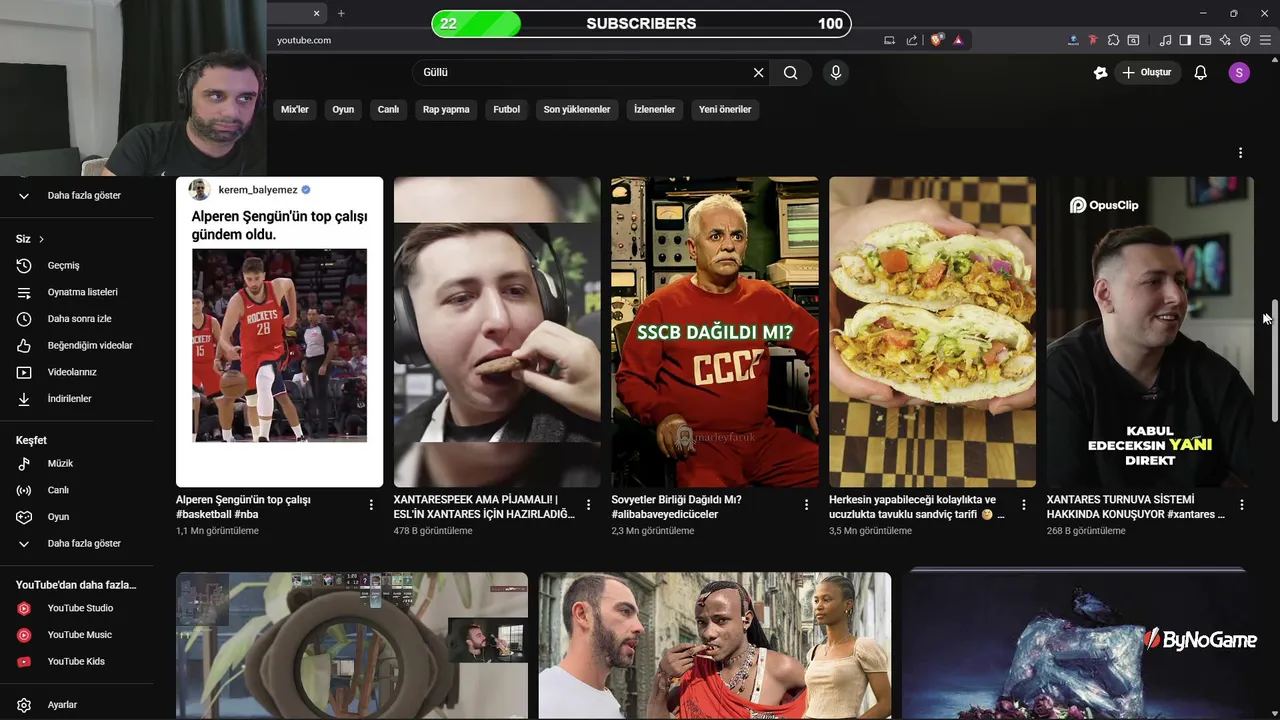Open the YouTube Studio icon

(x=24, y=608)
